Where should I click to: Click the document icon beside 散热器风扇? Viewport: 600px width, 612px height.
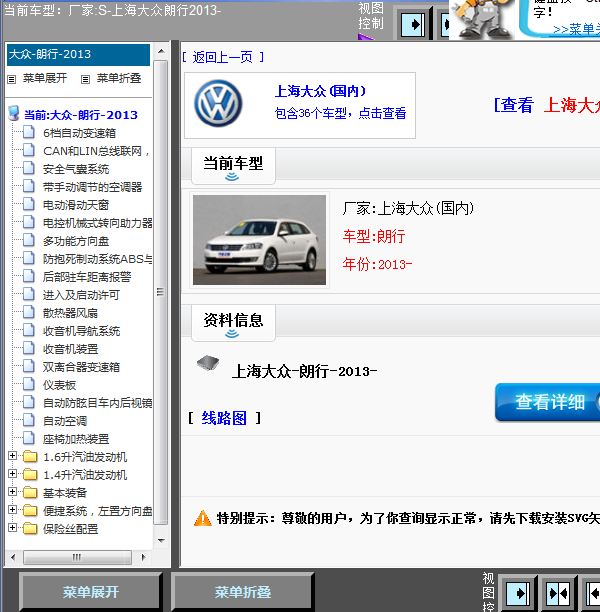coord(28,312)
